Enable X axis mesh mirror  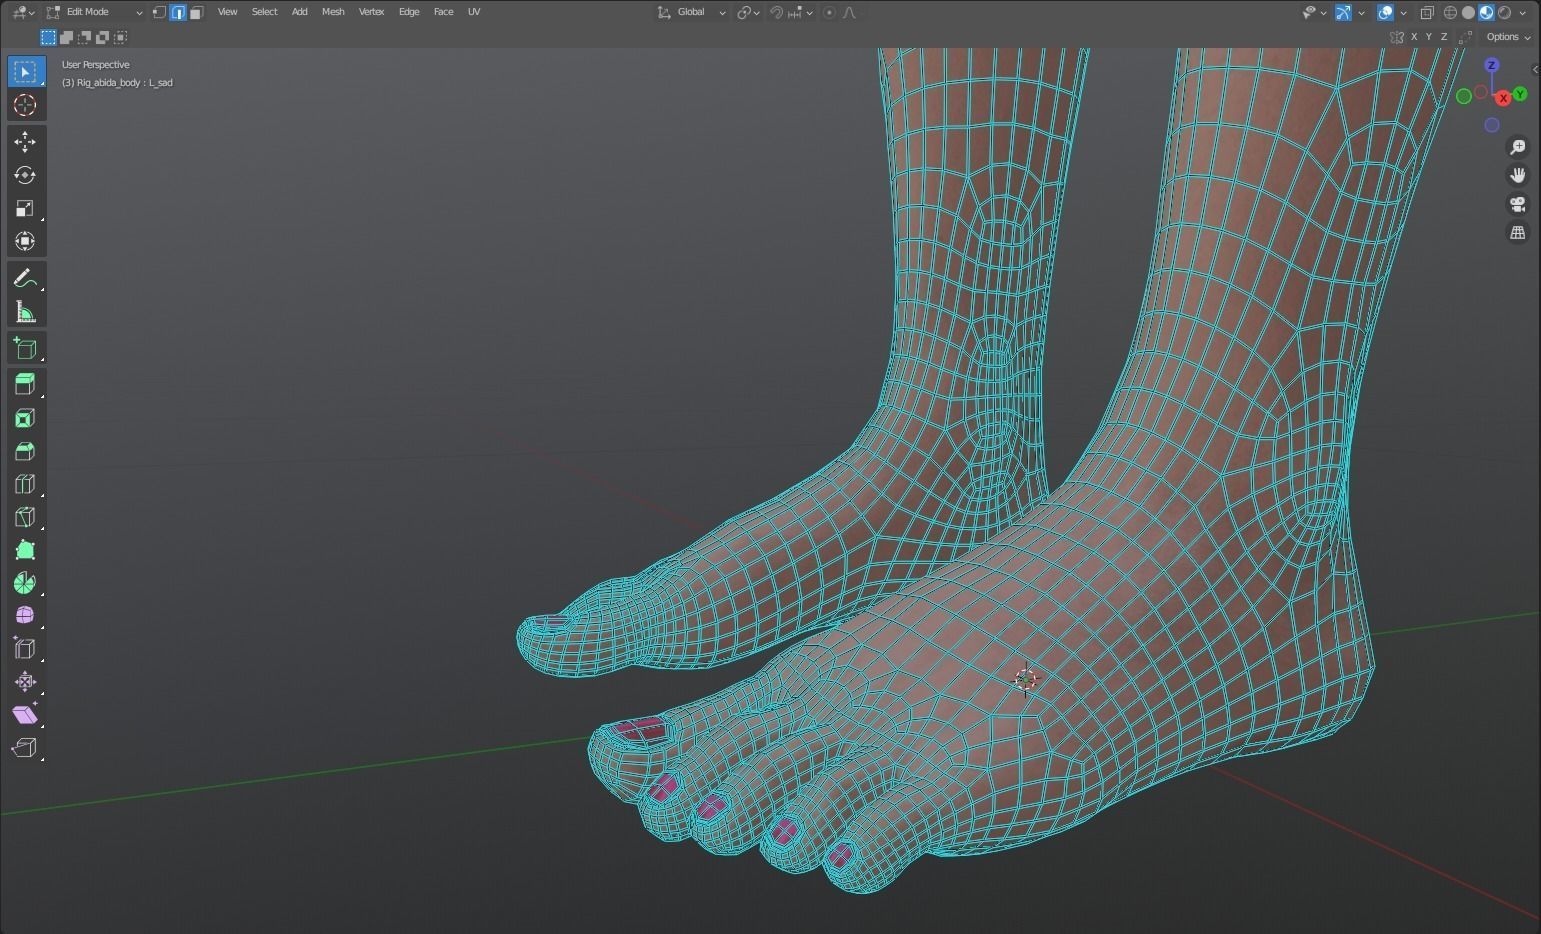[1413, 37]
